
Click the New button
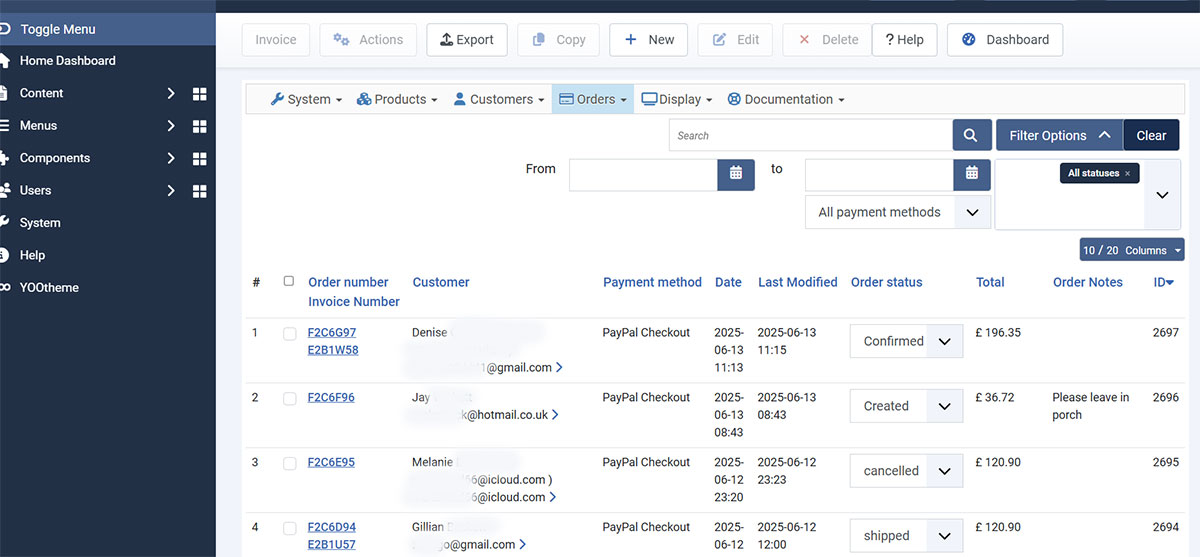(648, 40)
